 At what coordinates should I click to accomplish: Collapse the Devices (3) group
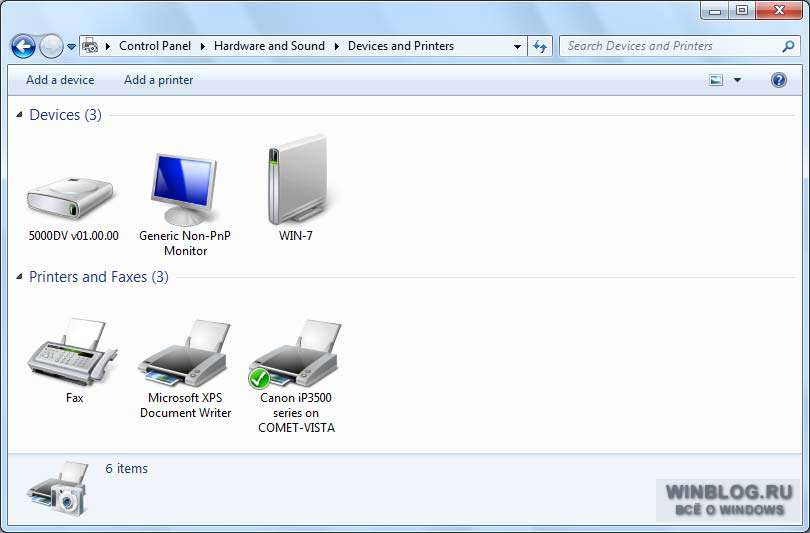19,114
